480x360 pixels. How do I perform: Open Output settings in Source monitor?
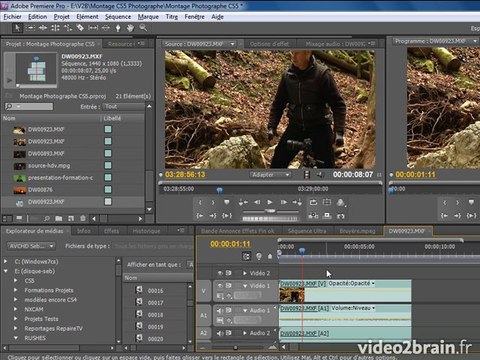[x=341, y=202]
